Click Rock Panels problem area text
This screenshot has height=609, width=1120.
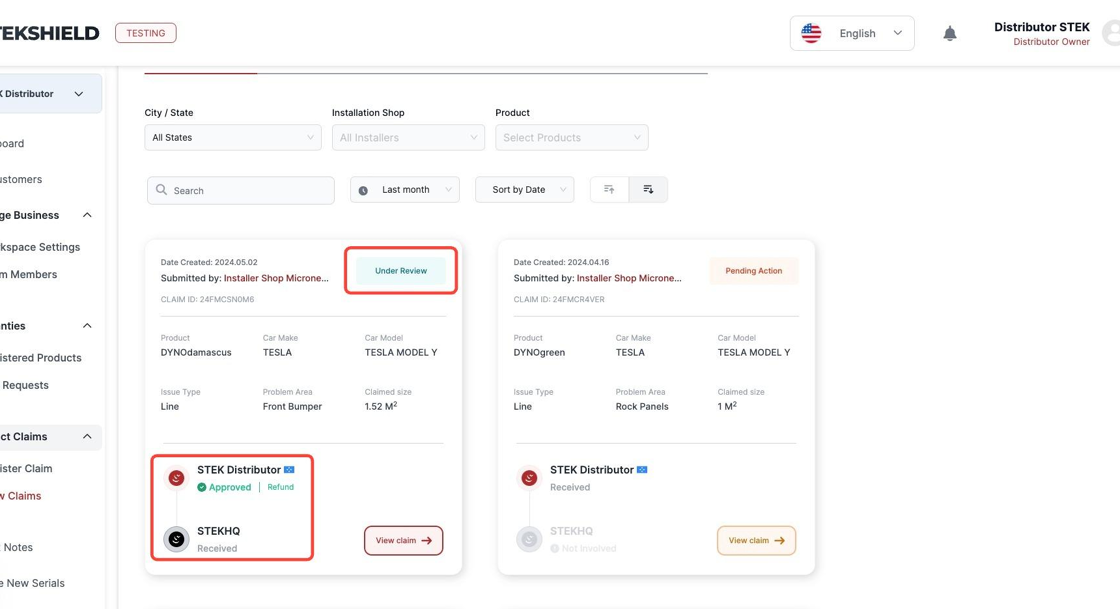coord(642,407)
